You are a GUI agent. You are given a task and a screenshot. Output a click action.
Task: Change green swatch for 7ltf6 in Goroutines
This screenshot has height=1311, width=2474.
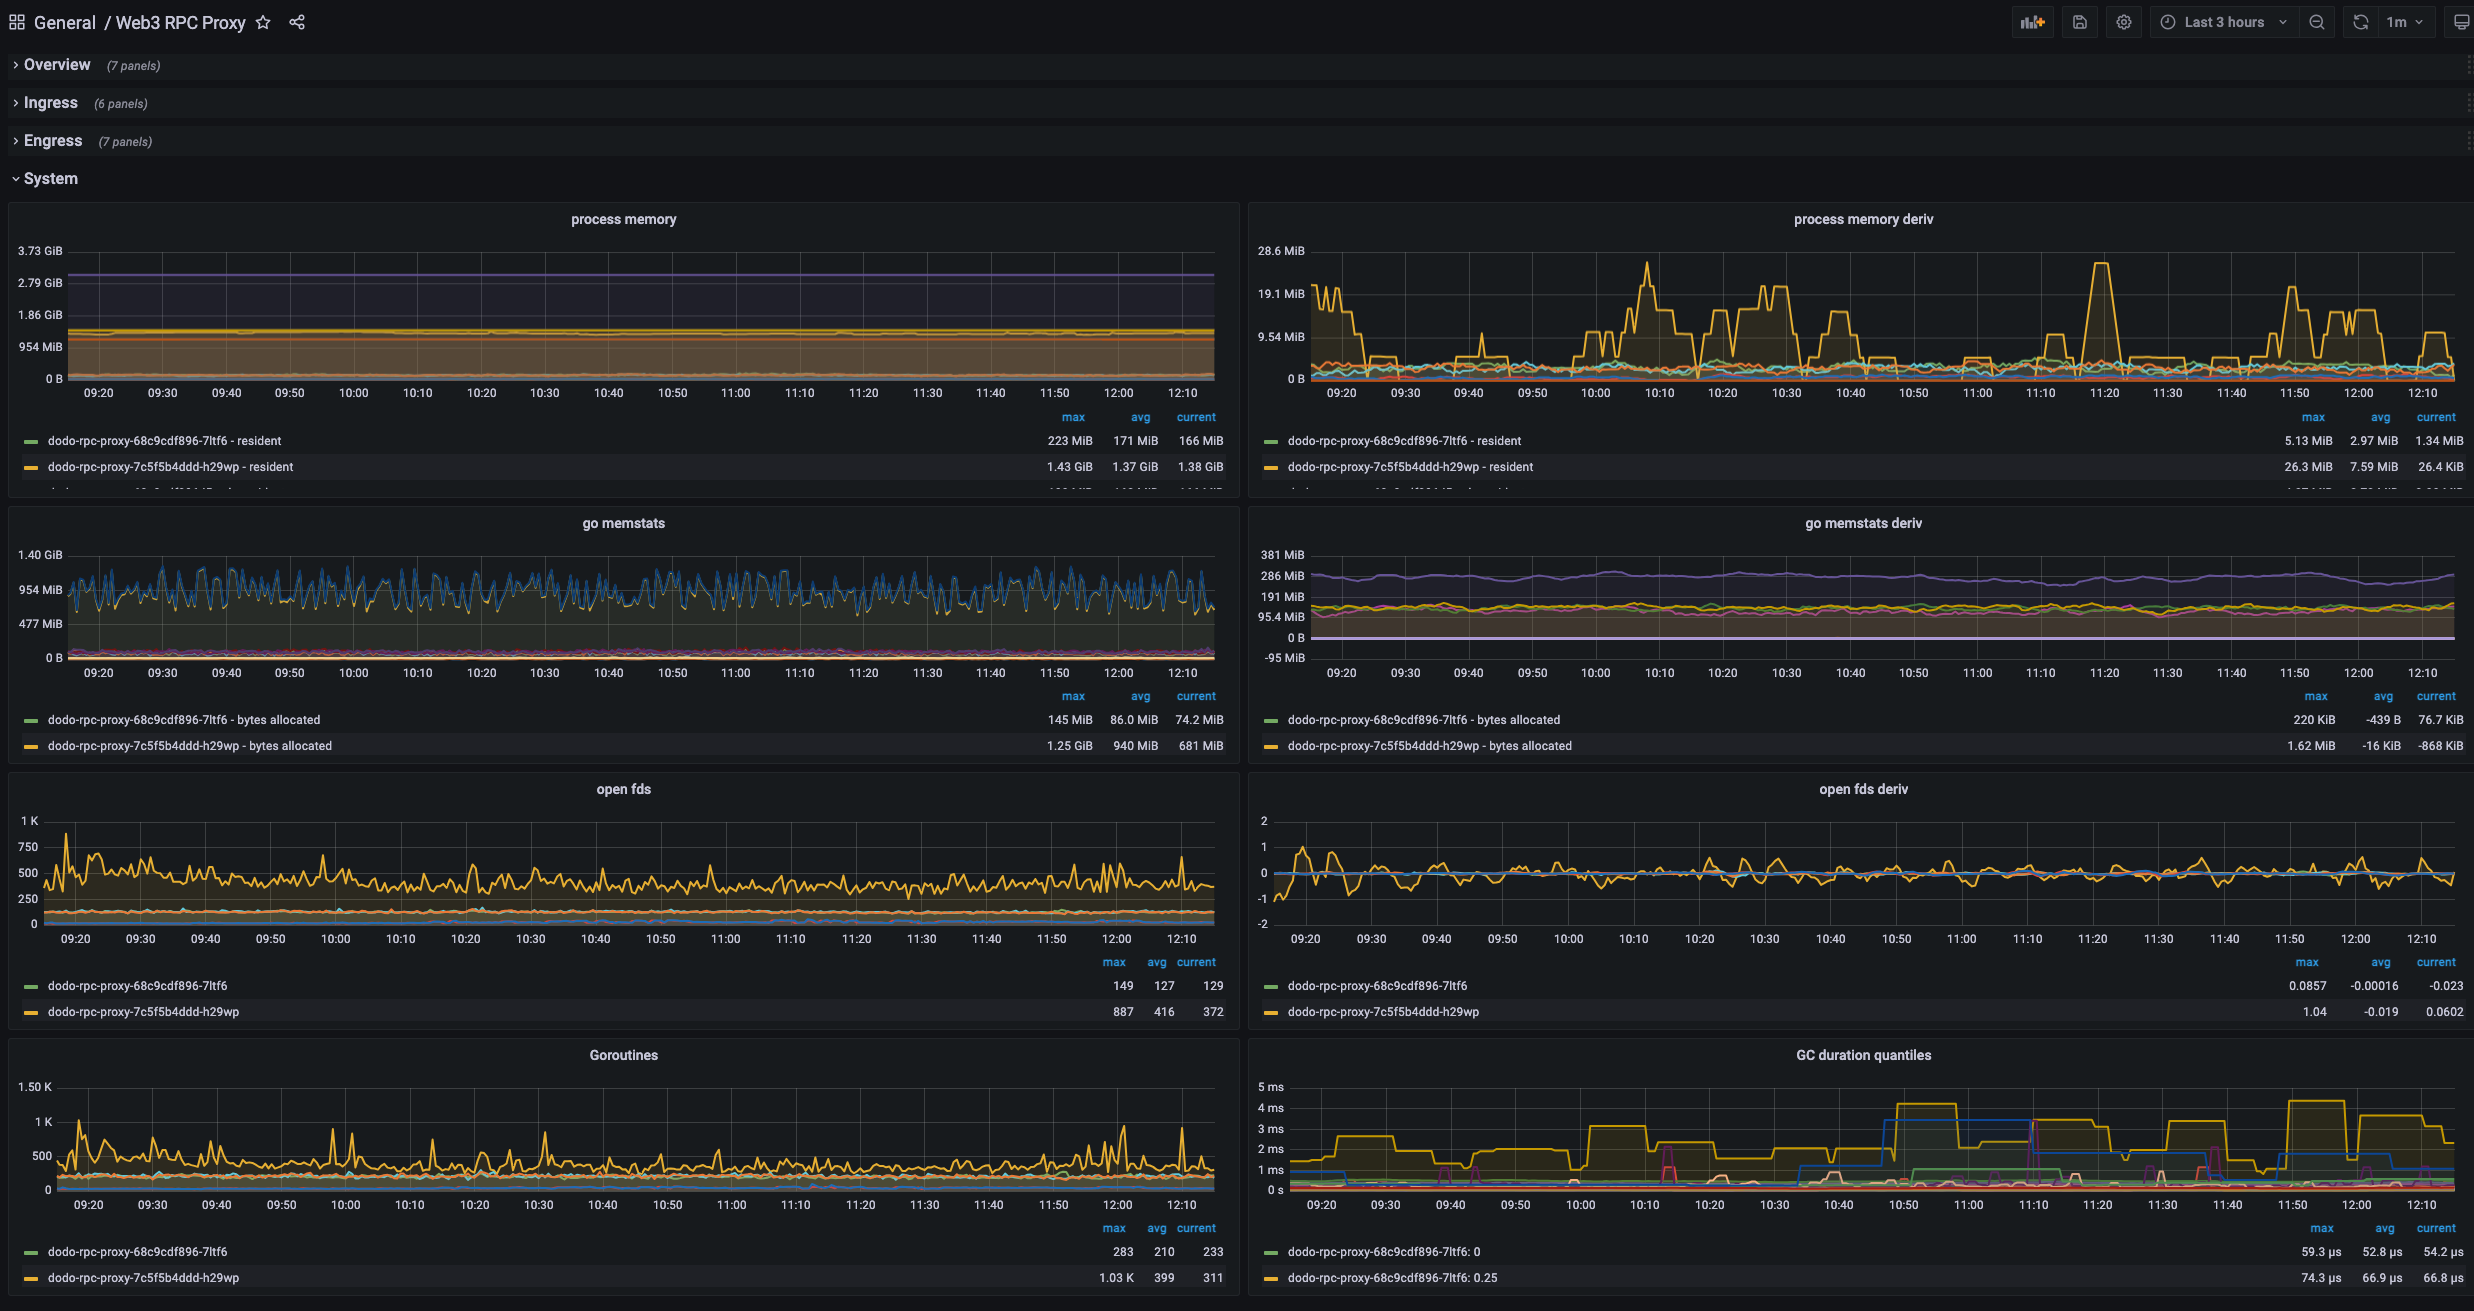tap(31, 1253)
